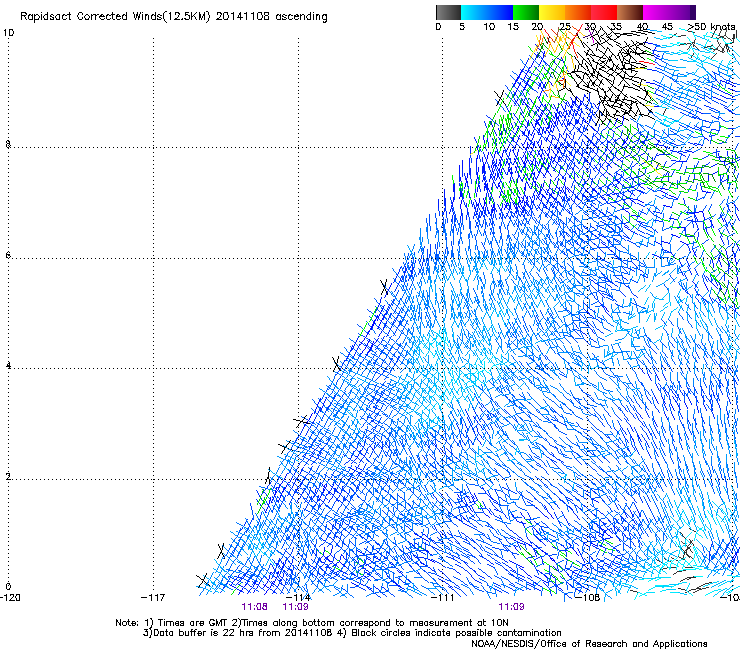
Task: Click the plot title 'Rapidscat Corrected Winds(12.5KM) 20141108 ascending'
Action: pyautogui.click(x=174, y=17)
